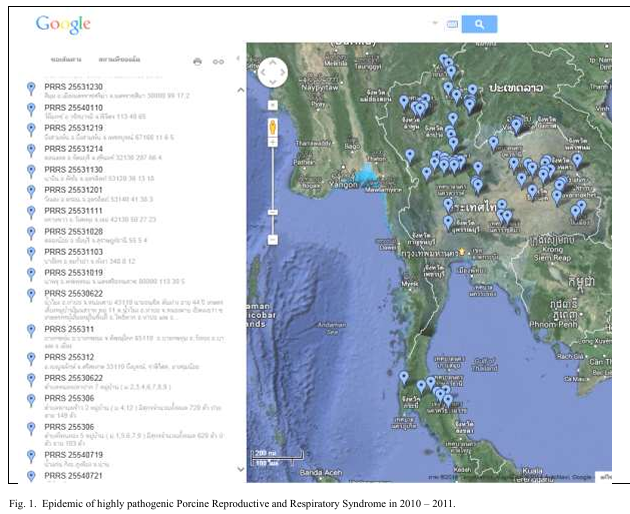Click the pin icon beside PRRS 25531201
630x514 pixels.
(x=31, y=192)
